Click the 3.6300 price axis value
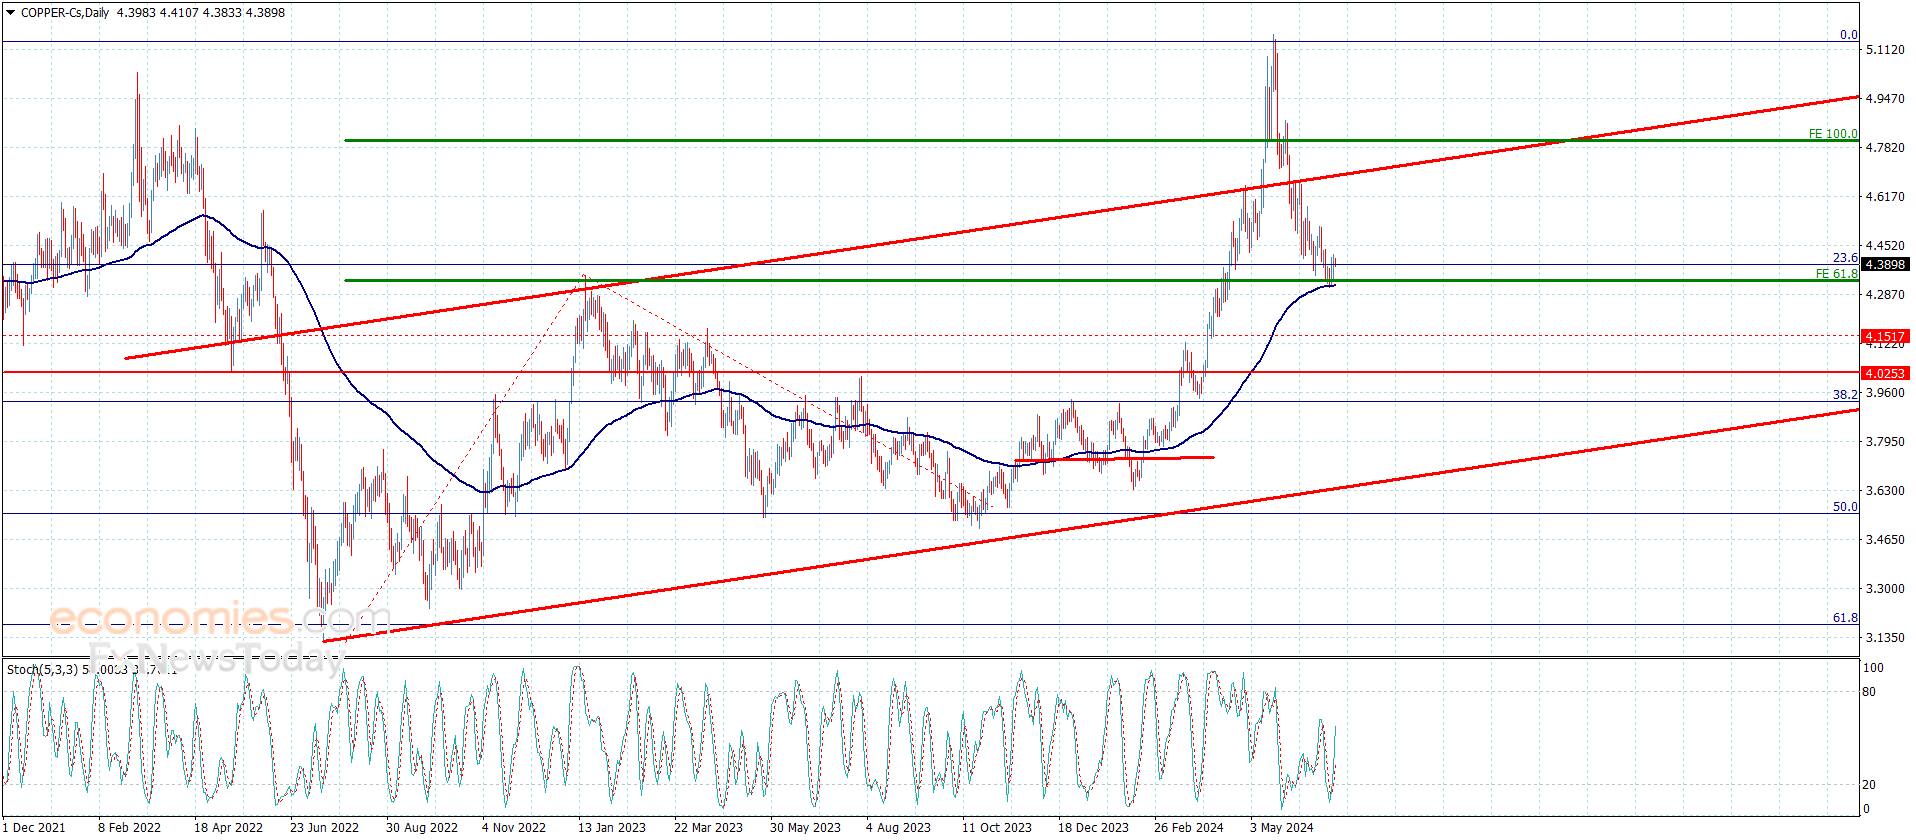Viewport: 1916px width, 840px height. click(1885, 491)
